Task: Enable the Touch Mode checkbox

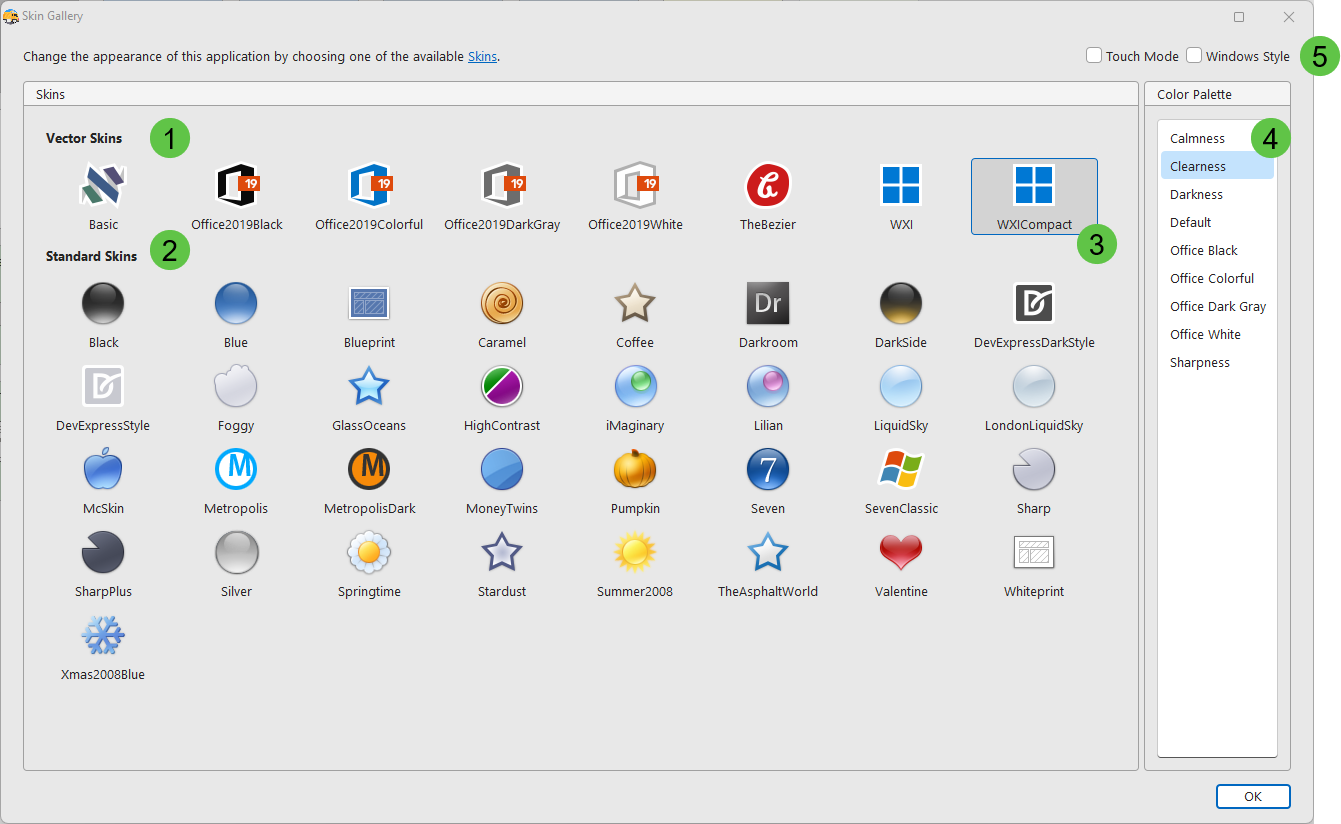Action: tap(1095, 56)
